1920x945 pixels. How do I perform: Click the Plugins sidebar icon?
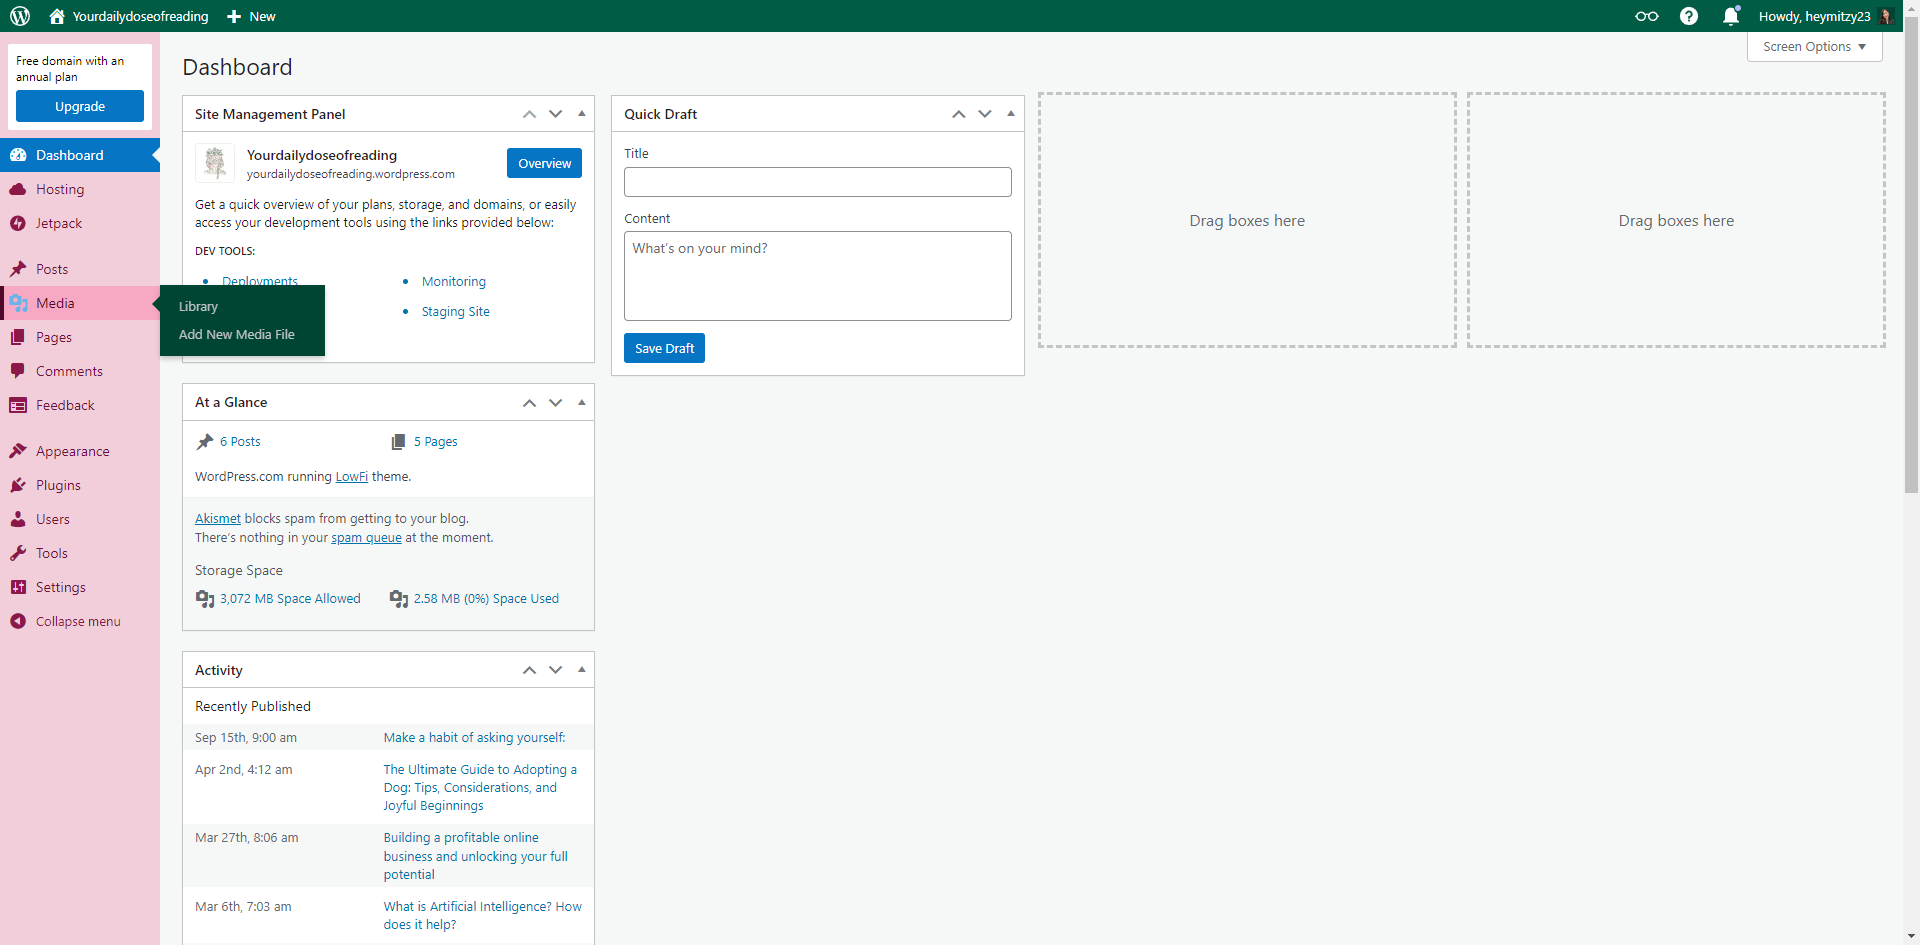pos(18,485)
